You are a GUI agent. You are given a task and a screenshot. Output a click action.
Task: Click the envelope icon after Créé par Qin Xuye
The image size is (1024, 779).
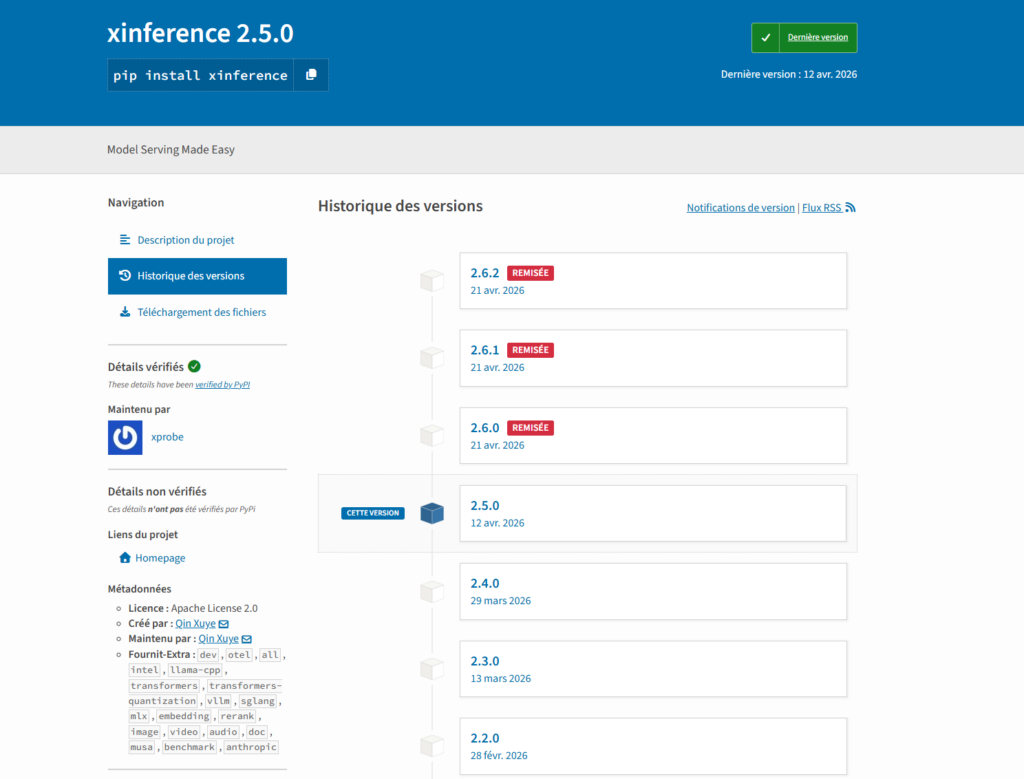[223, 624]
